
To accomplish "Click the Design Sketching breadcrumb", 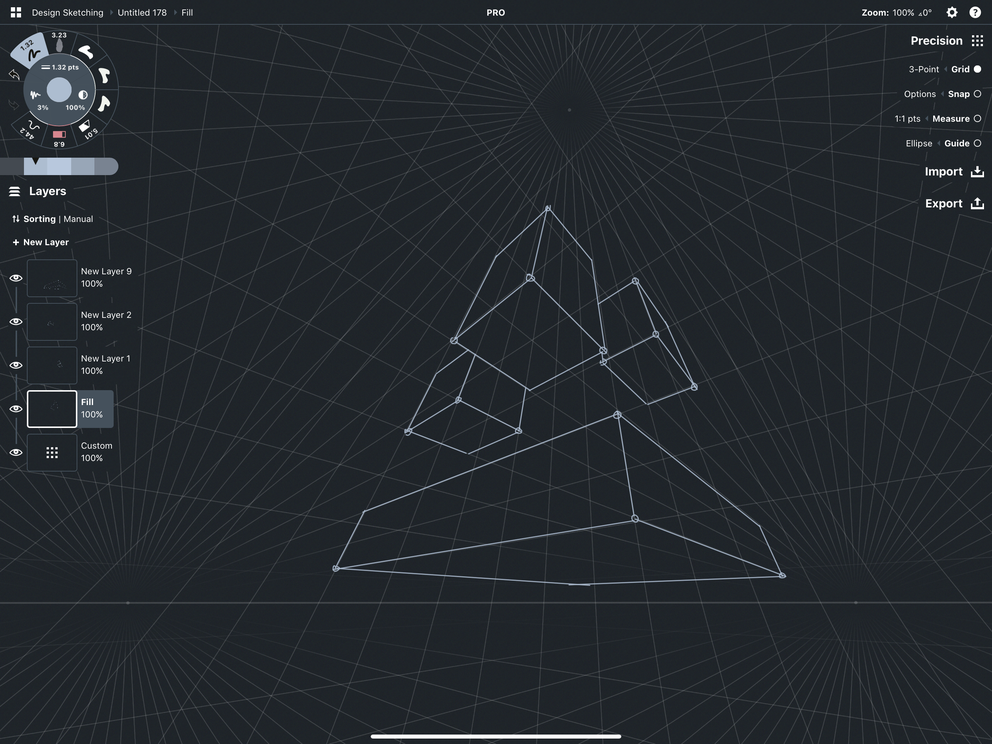I will click(66, 11).
